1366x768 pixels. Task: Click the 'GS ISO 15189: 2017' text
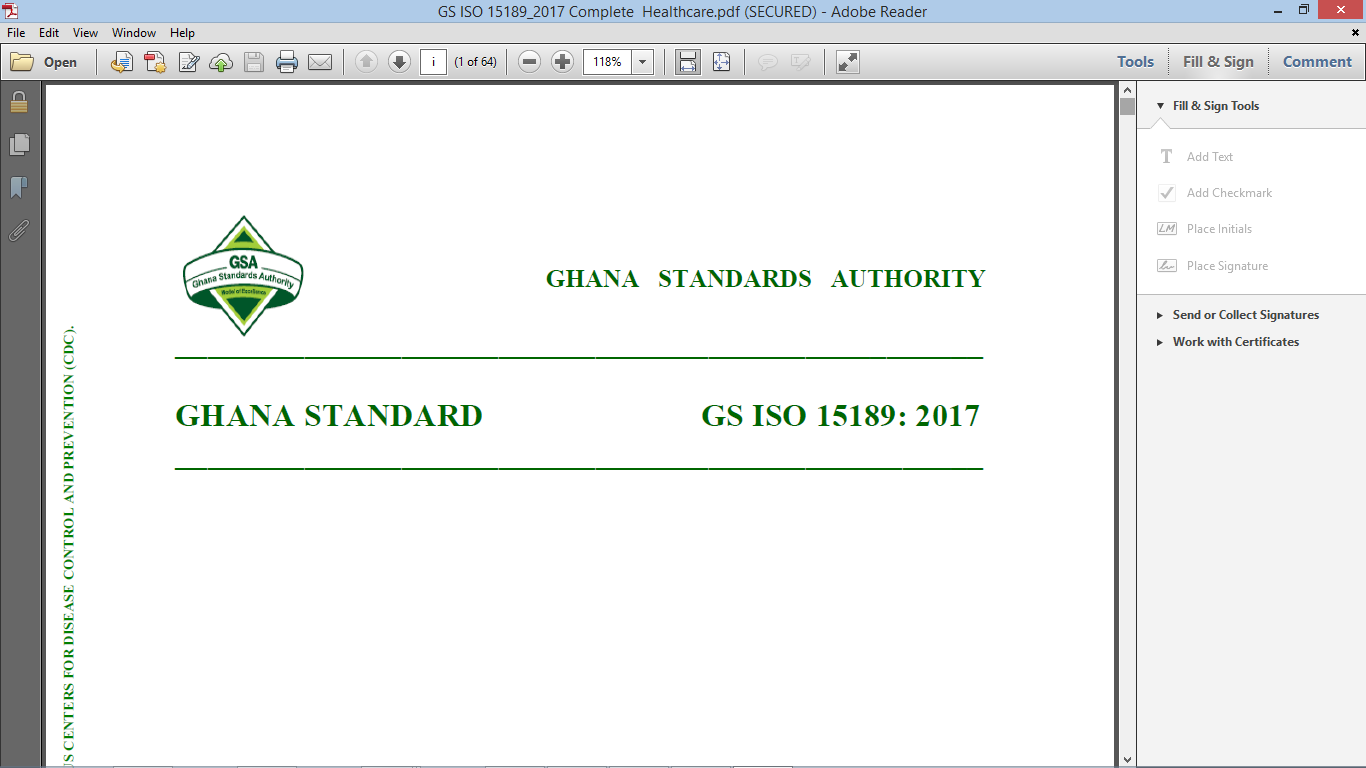pos(840,416)
